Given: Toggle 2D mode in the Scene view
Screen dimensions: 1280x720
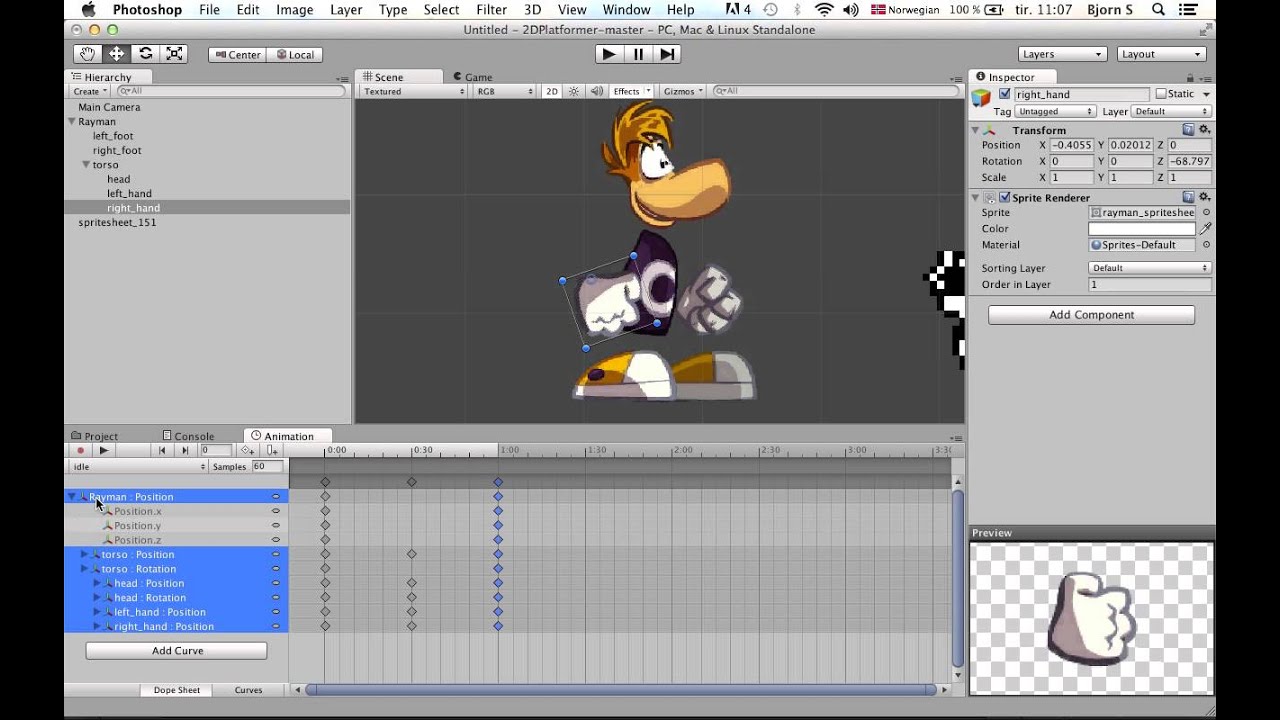Looking at the screenshot, I should click(x=551, y=90).
